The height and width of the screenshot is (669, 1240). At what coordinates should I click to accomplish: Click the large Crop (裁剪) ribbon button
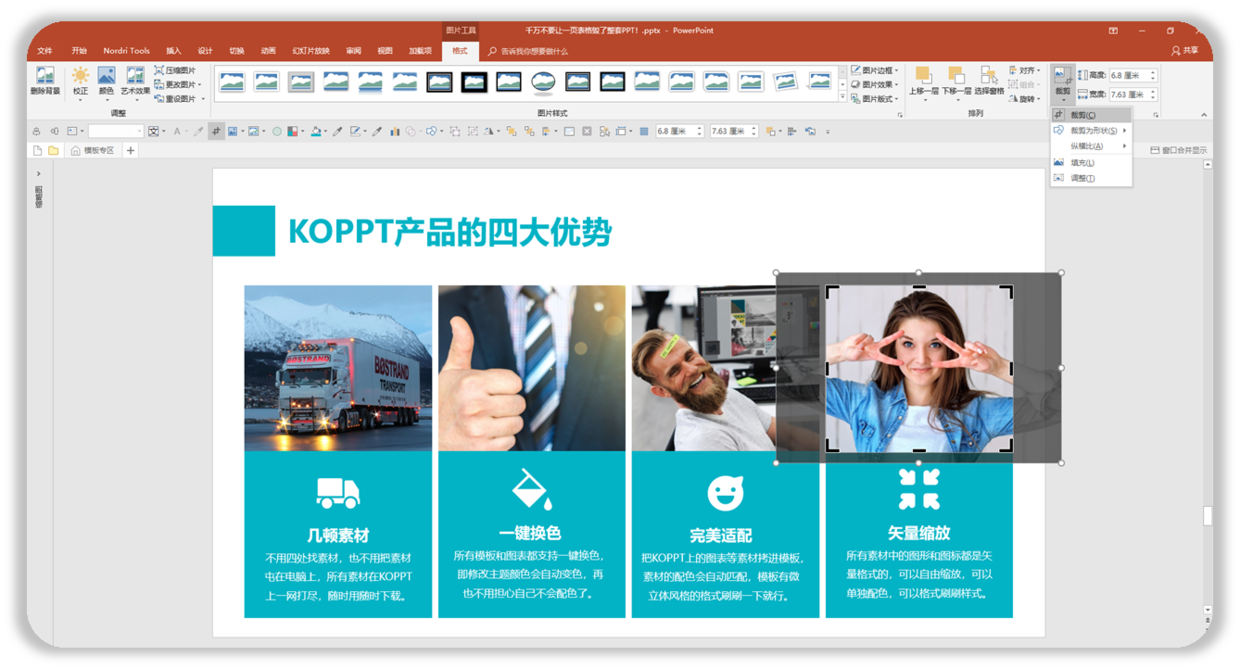(1062, 84)
